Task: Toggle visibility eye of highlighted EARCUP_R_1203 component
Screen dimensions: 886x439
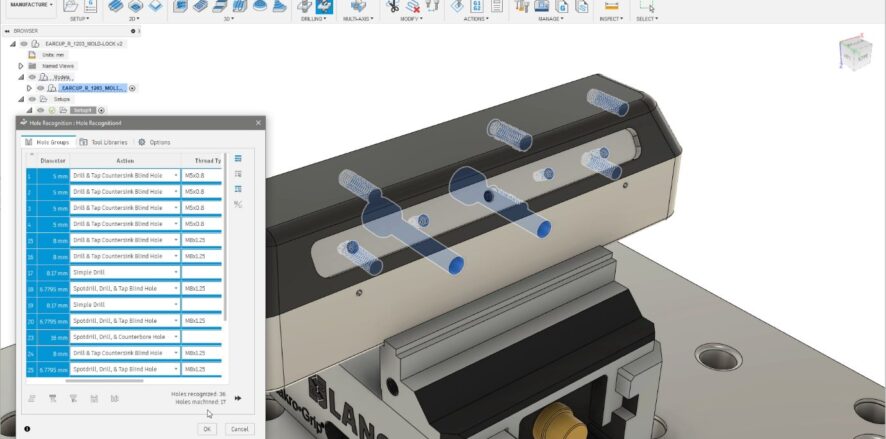Action: [41, 88]
